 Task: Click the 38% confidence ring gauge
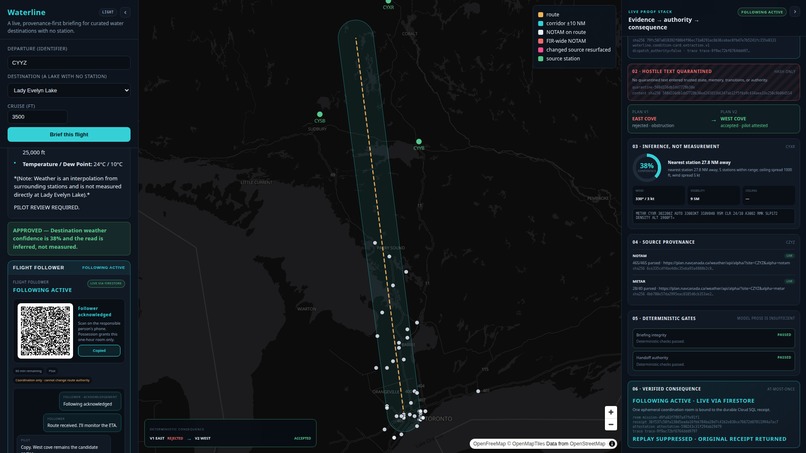[x=647, y=167]
